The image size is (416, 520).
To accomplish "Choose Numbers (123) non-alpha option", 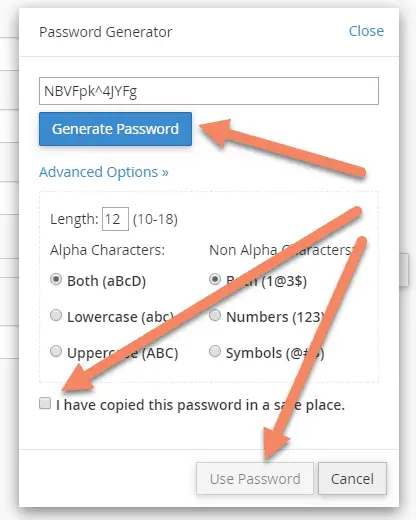I will coord(215,315).
